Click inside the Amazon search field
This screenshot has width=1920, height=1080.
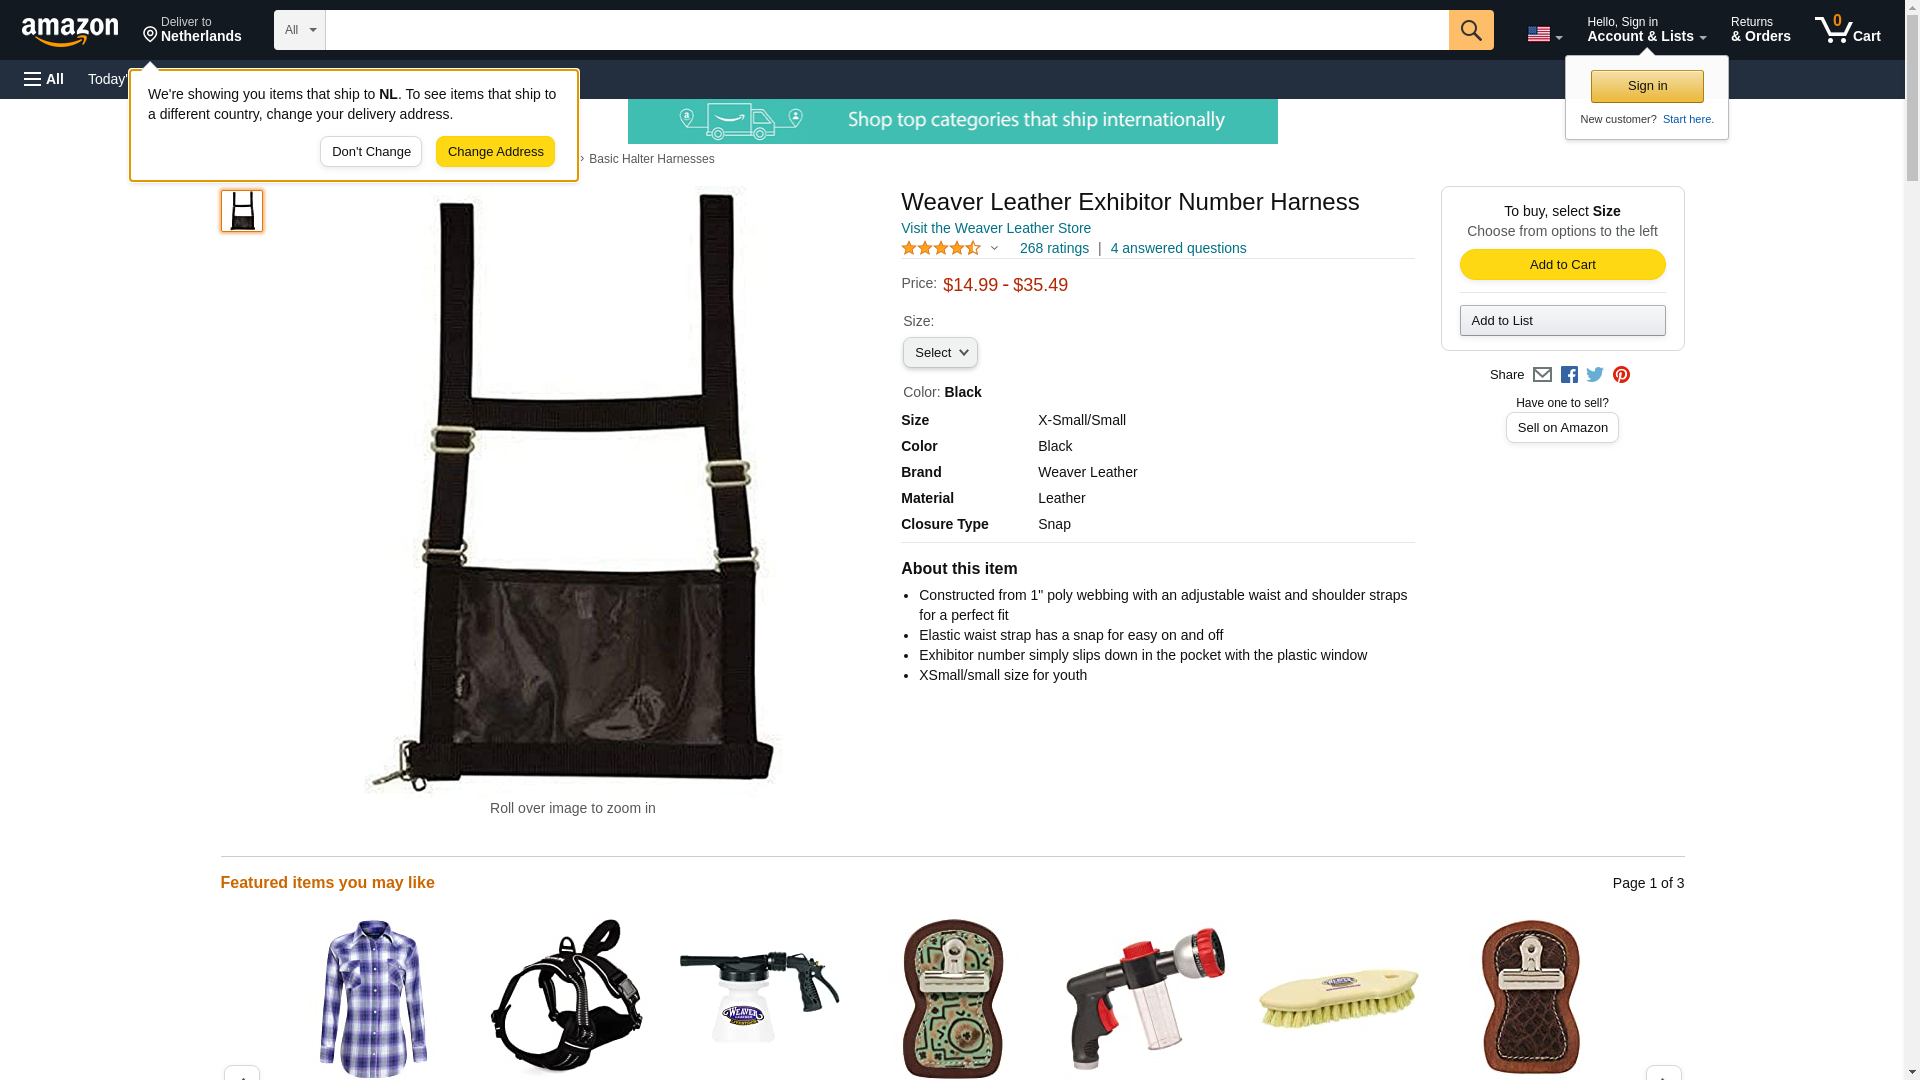click(886, 30)
